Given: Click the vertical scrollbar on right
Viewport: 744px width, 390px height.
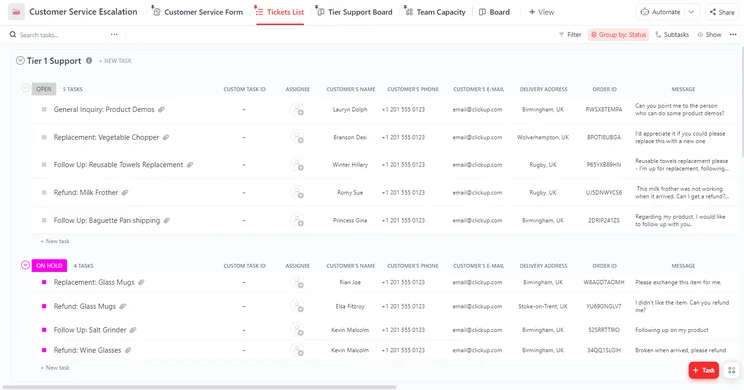Looking at the screenshot, I should point(742,102).
